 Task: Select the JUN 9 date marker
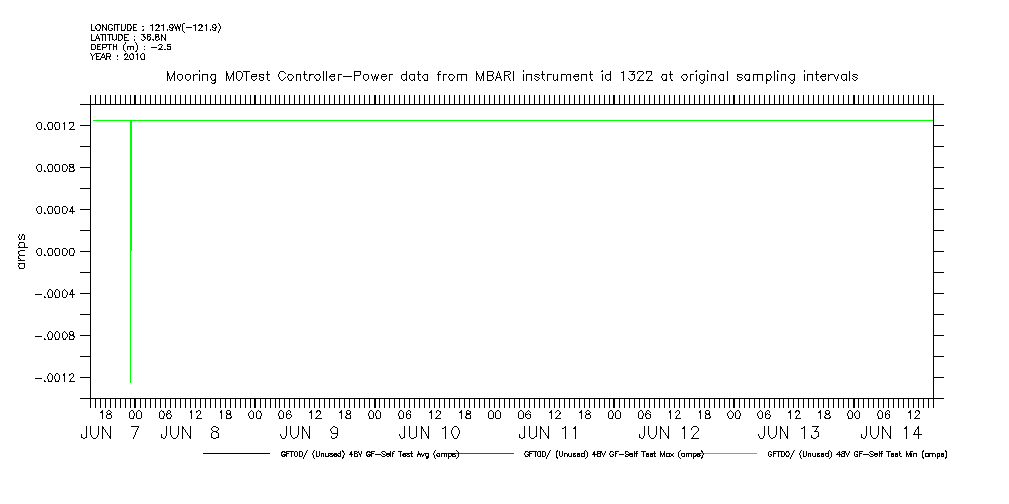click(x=310, y=433)
